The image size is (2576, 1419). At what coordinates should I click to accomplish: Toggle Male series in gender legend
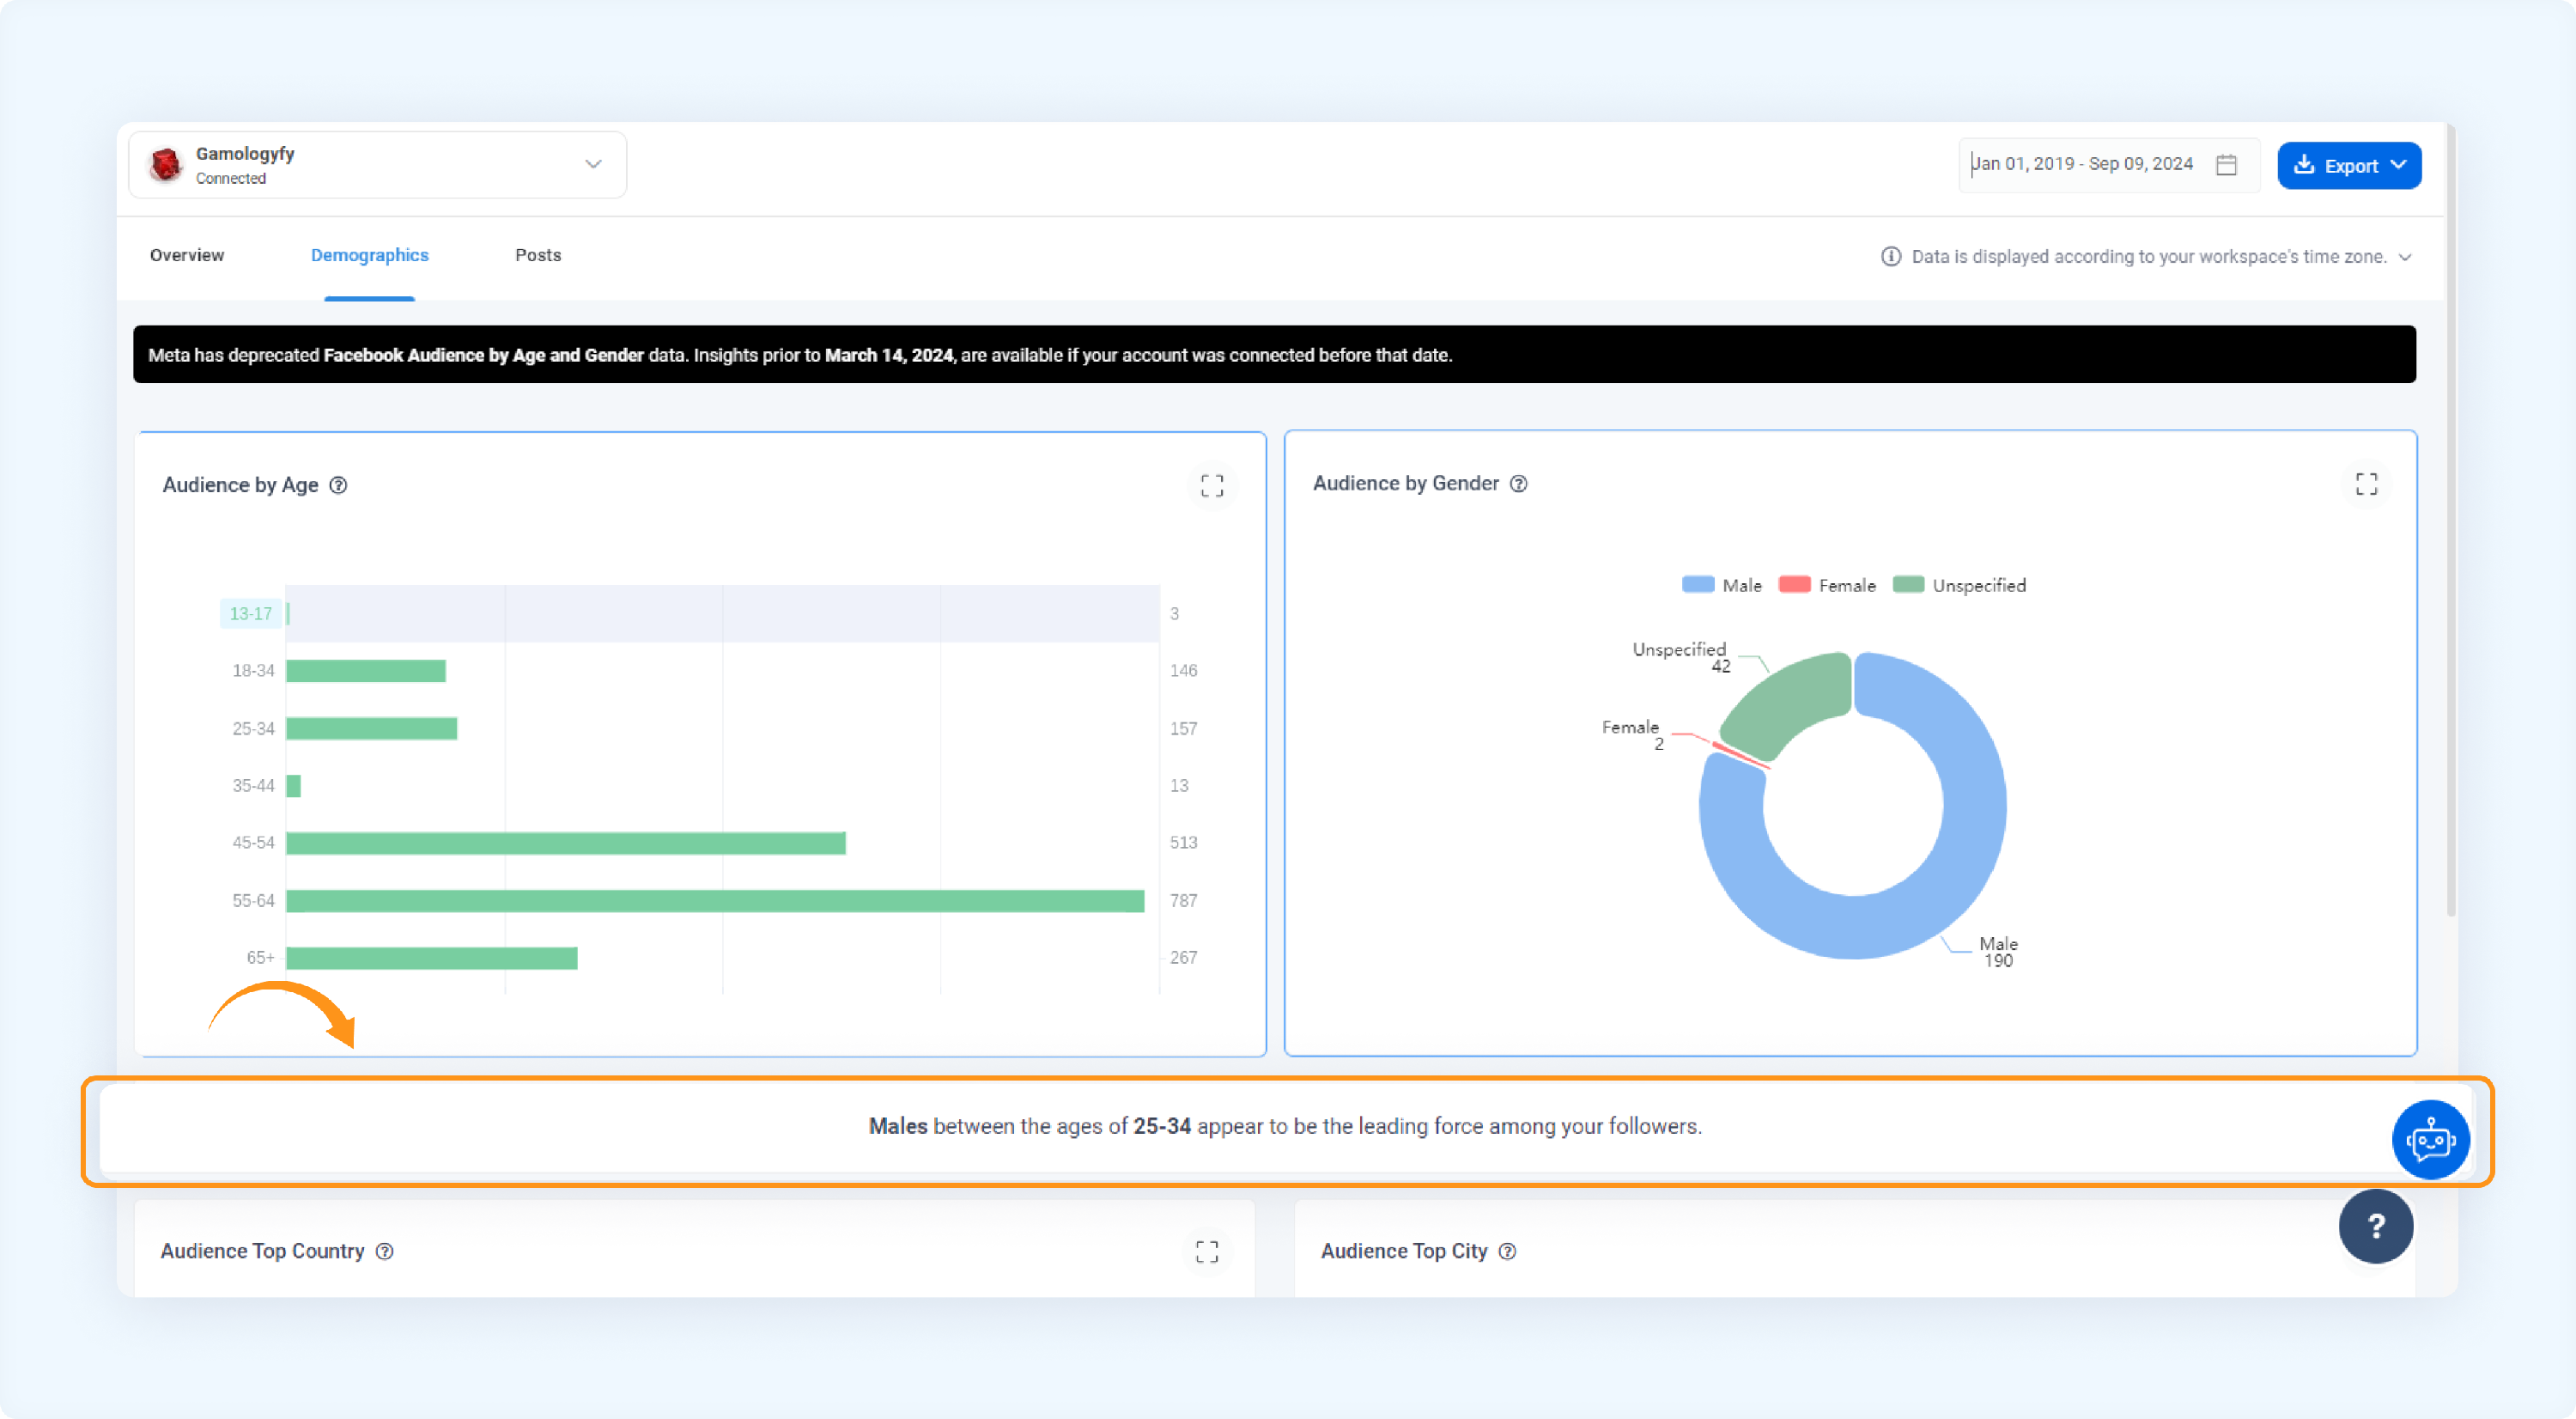(1721, 585)
